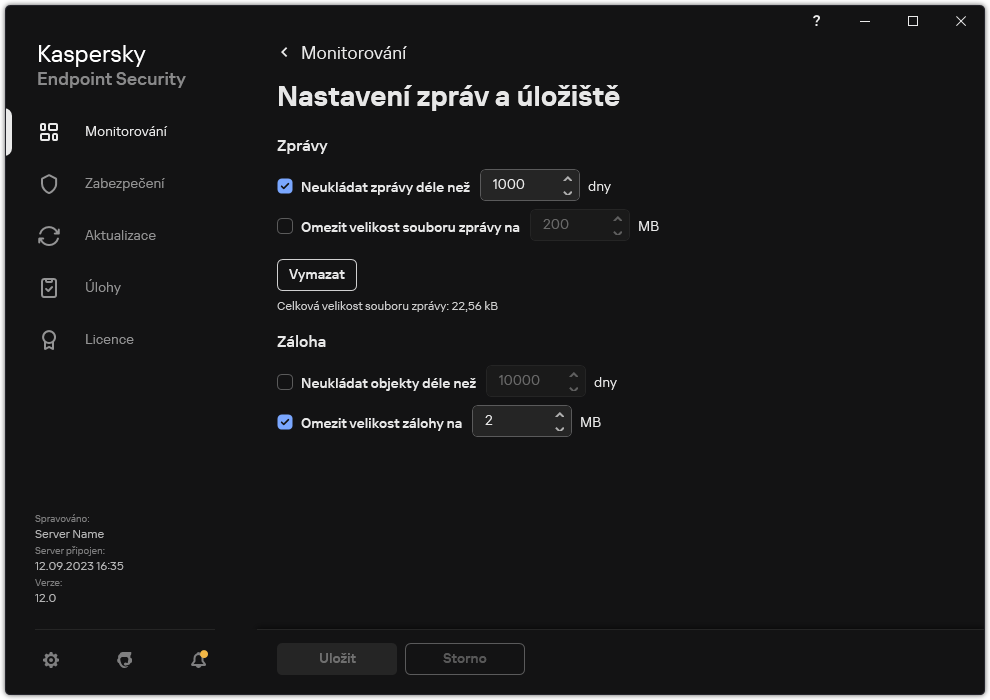Viewport: 990px width, 700px height.
Task: Show notifications with the bell icon
Action: pyautogui.click(x=199, y=660)
